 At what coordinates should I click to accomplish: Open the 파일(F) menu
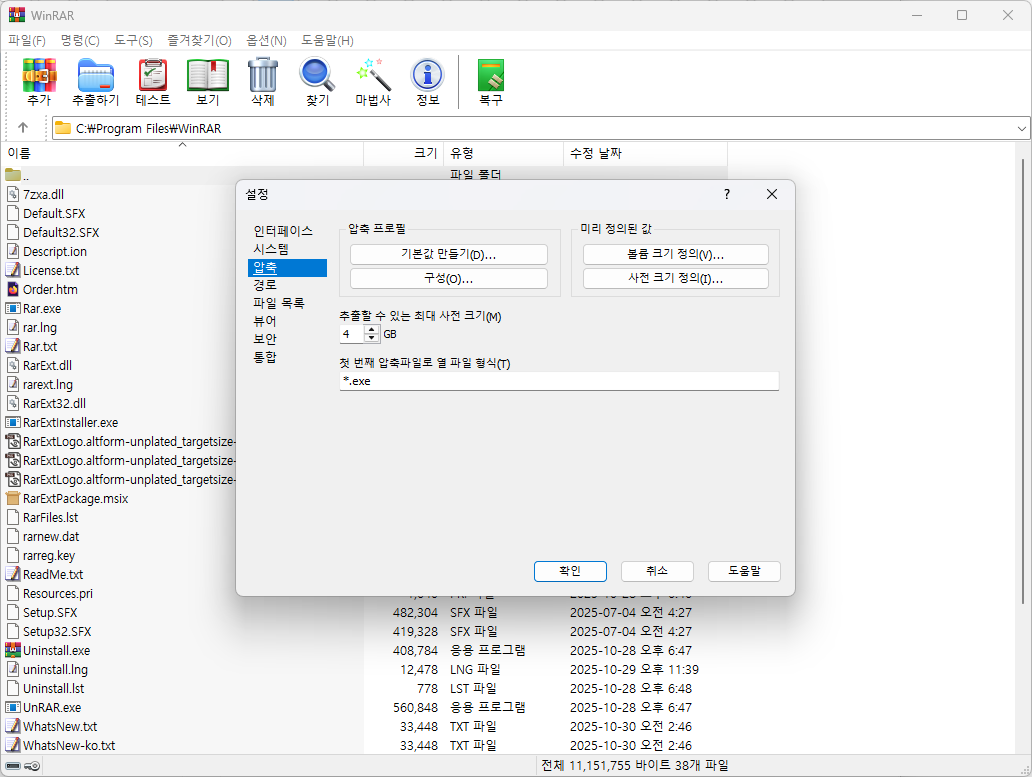point(27,41)
